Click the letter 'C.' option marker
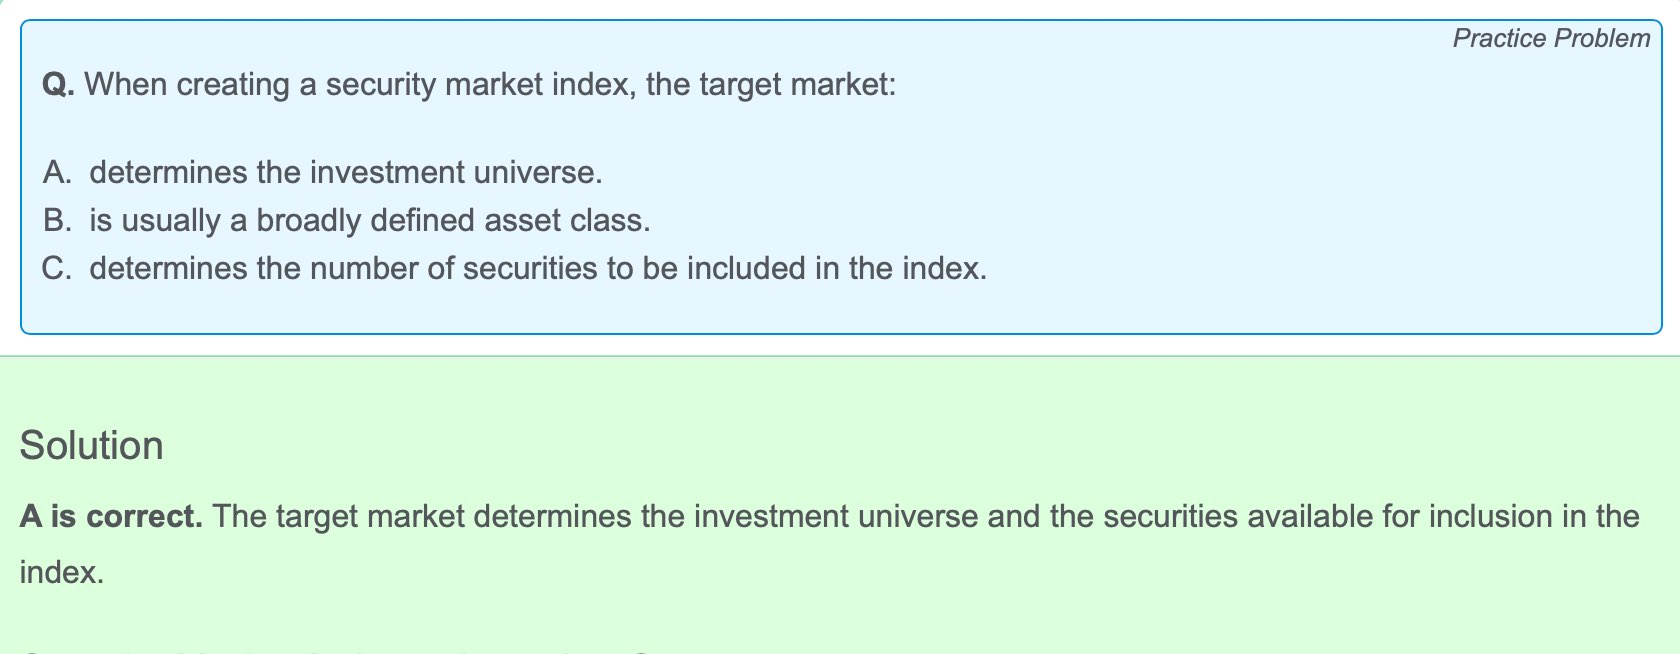The image size is (1680, 654). click(x=57, y=268)
